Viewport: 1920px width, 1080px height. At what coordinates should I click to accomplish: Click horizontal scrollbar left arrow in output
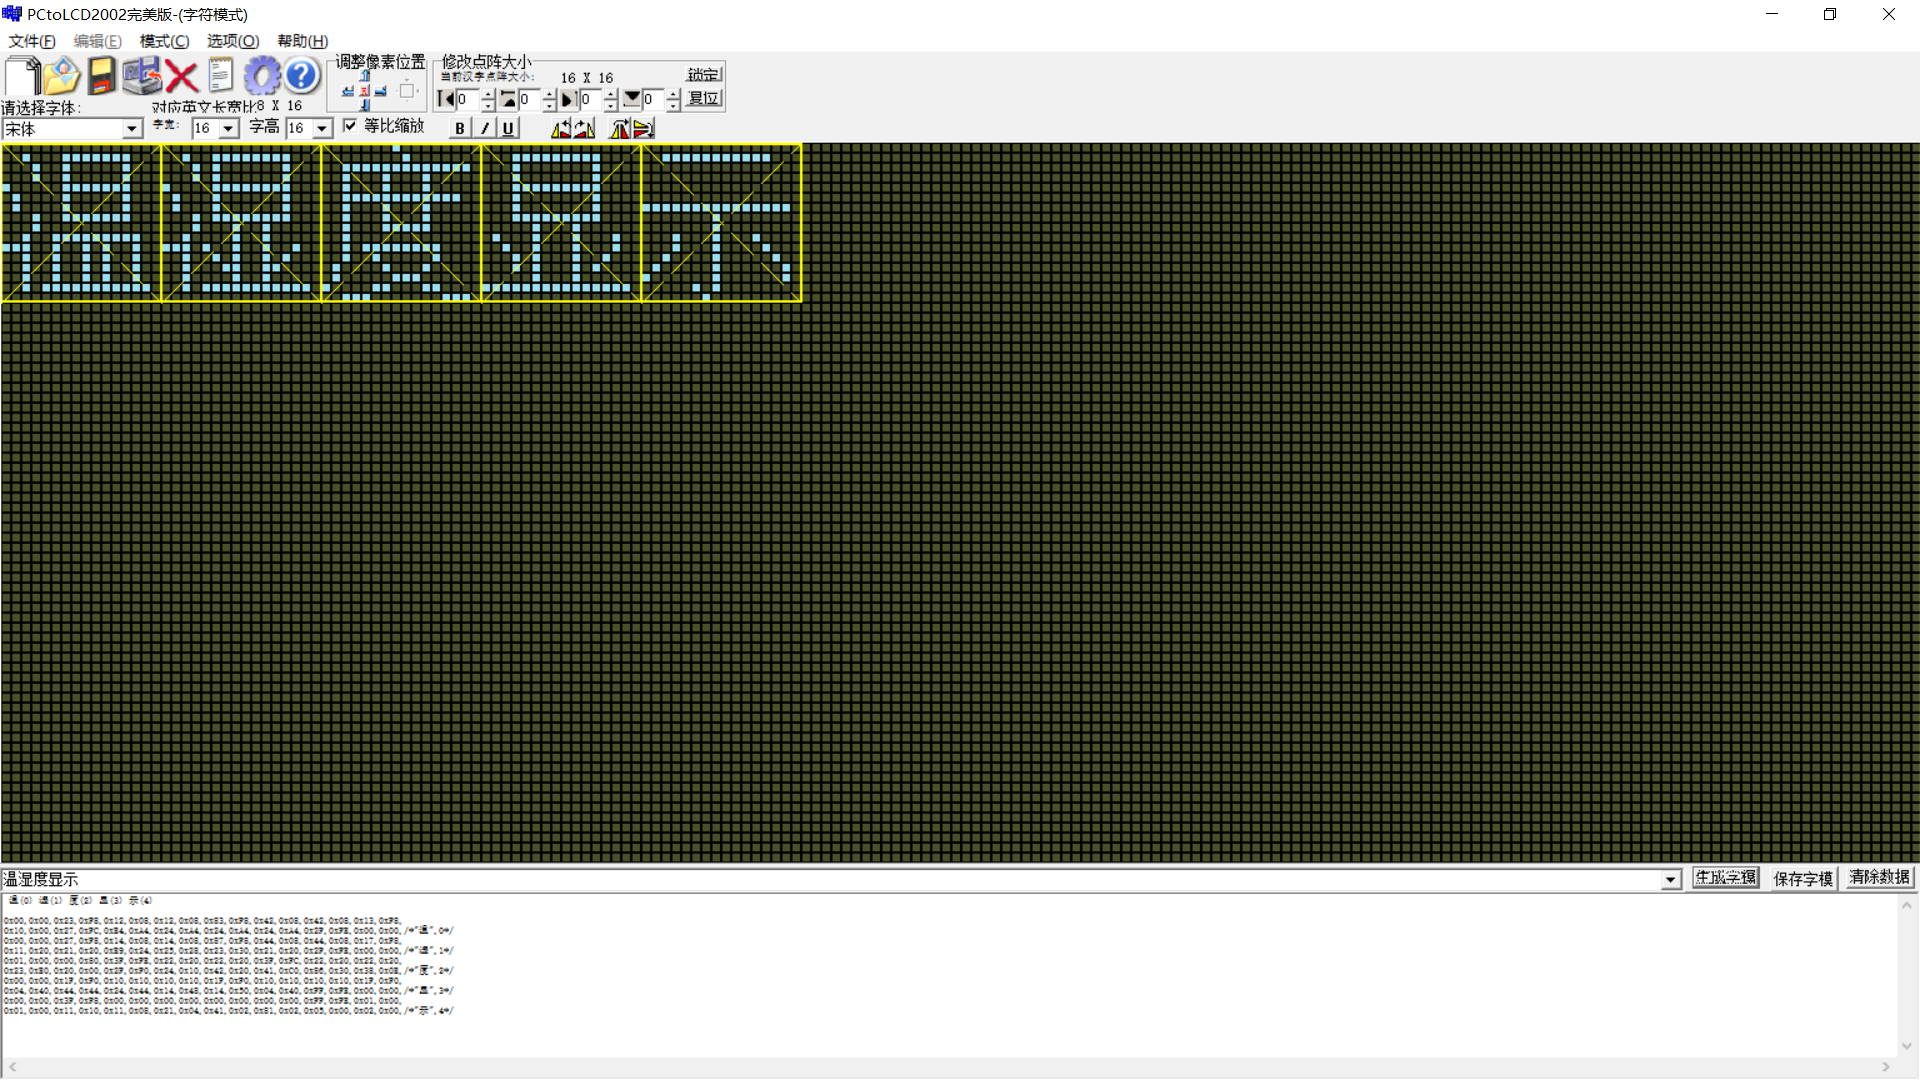click(x=12, y=1067)
